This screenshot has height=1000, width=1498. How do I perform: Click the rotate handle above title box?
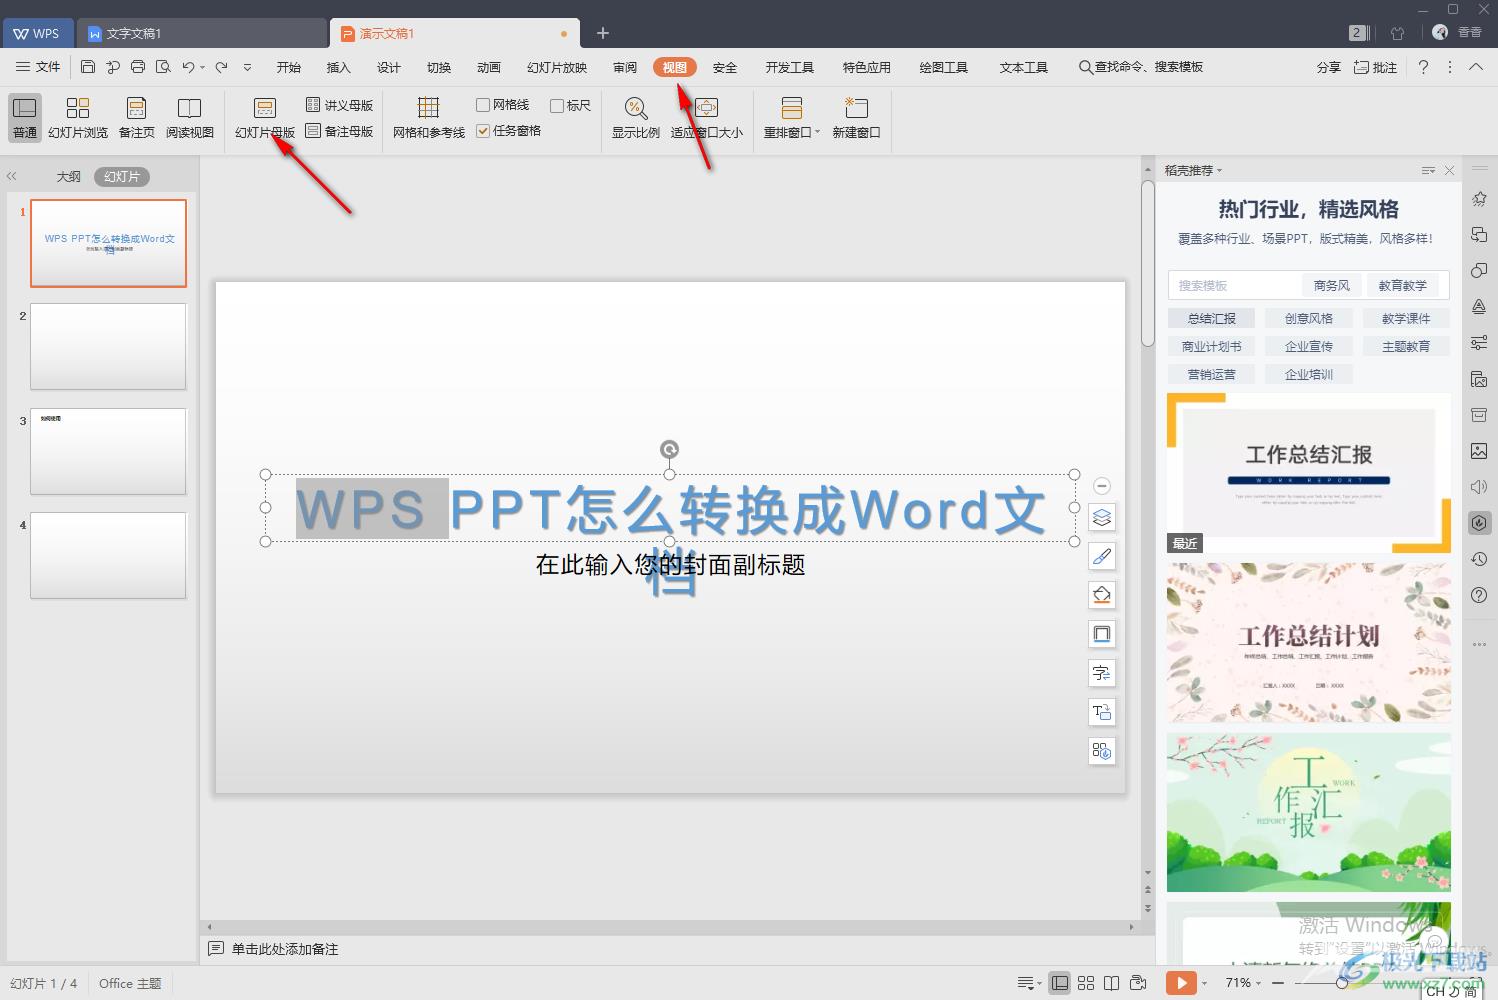[670, 450]
